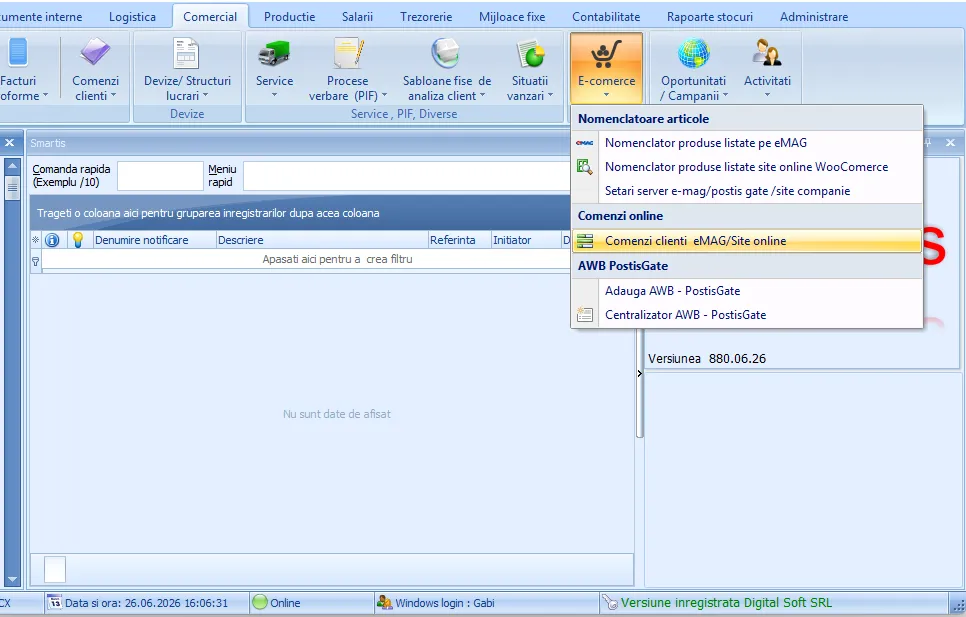Screen dimensions: 966x617
Task: Click the blue info column header icon
Action: (52, 240)
